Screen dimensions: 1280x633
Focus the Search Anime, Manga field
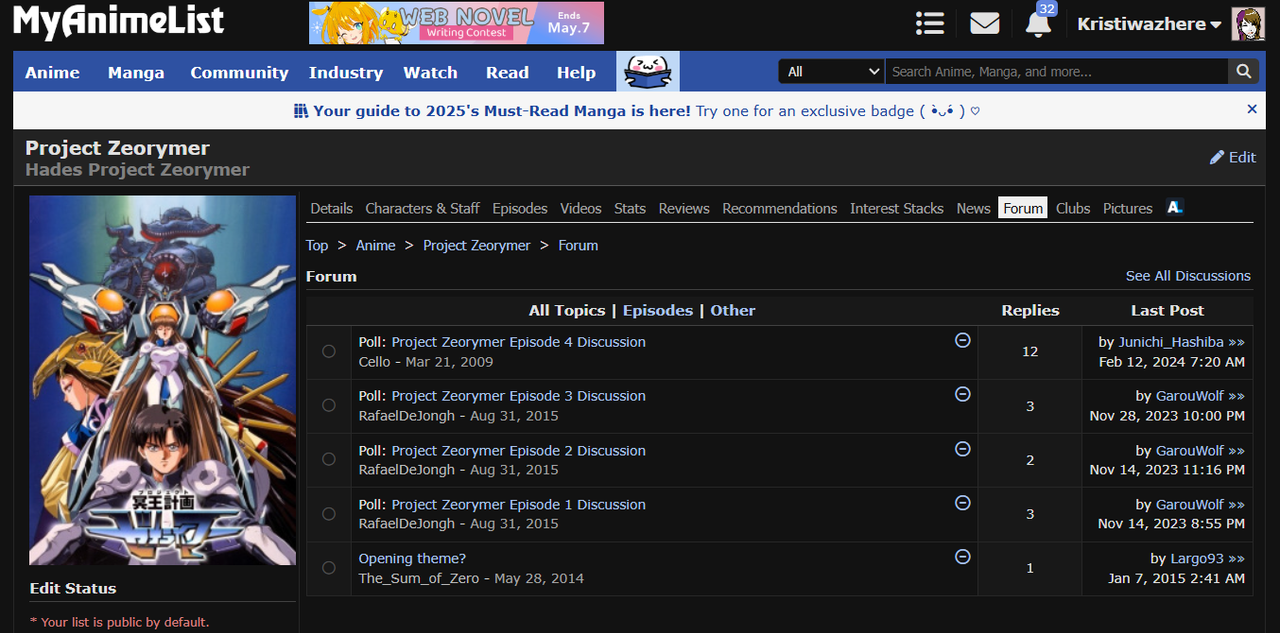point(1057,71)
